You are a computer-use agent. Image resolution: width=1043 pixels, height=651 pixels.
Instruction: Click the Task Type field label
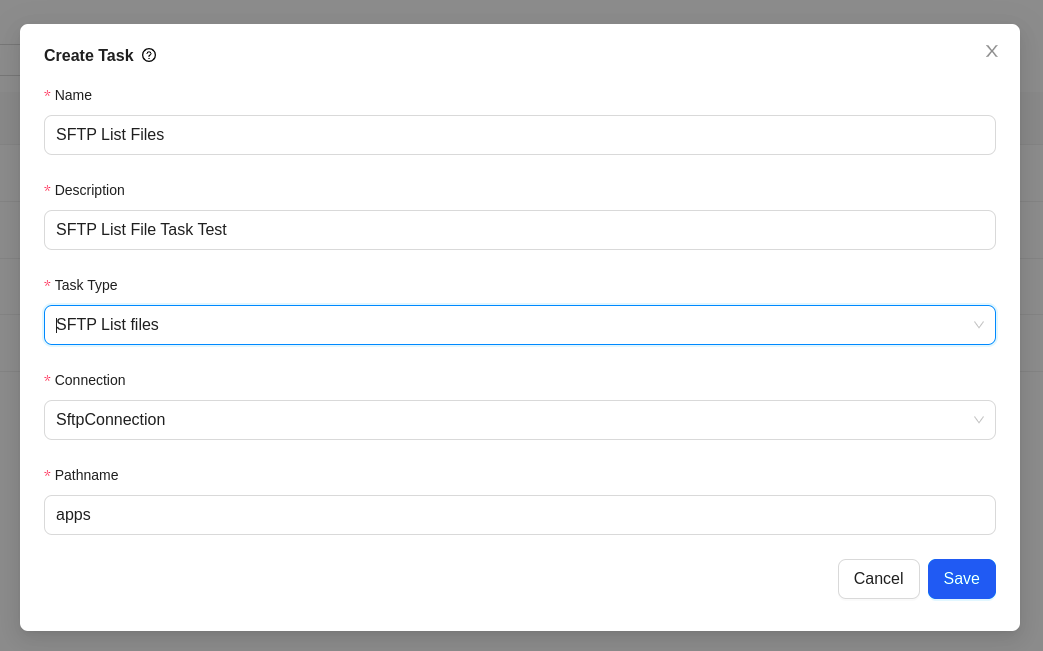click(x=86, y=285)
